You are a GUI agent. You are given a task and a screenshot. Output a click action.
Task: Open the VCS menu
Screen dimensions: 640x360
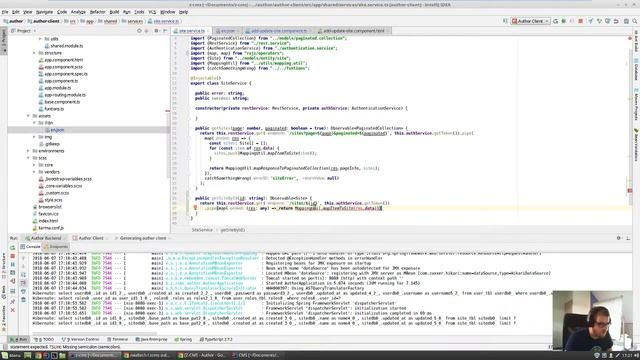pos(152,12)
